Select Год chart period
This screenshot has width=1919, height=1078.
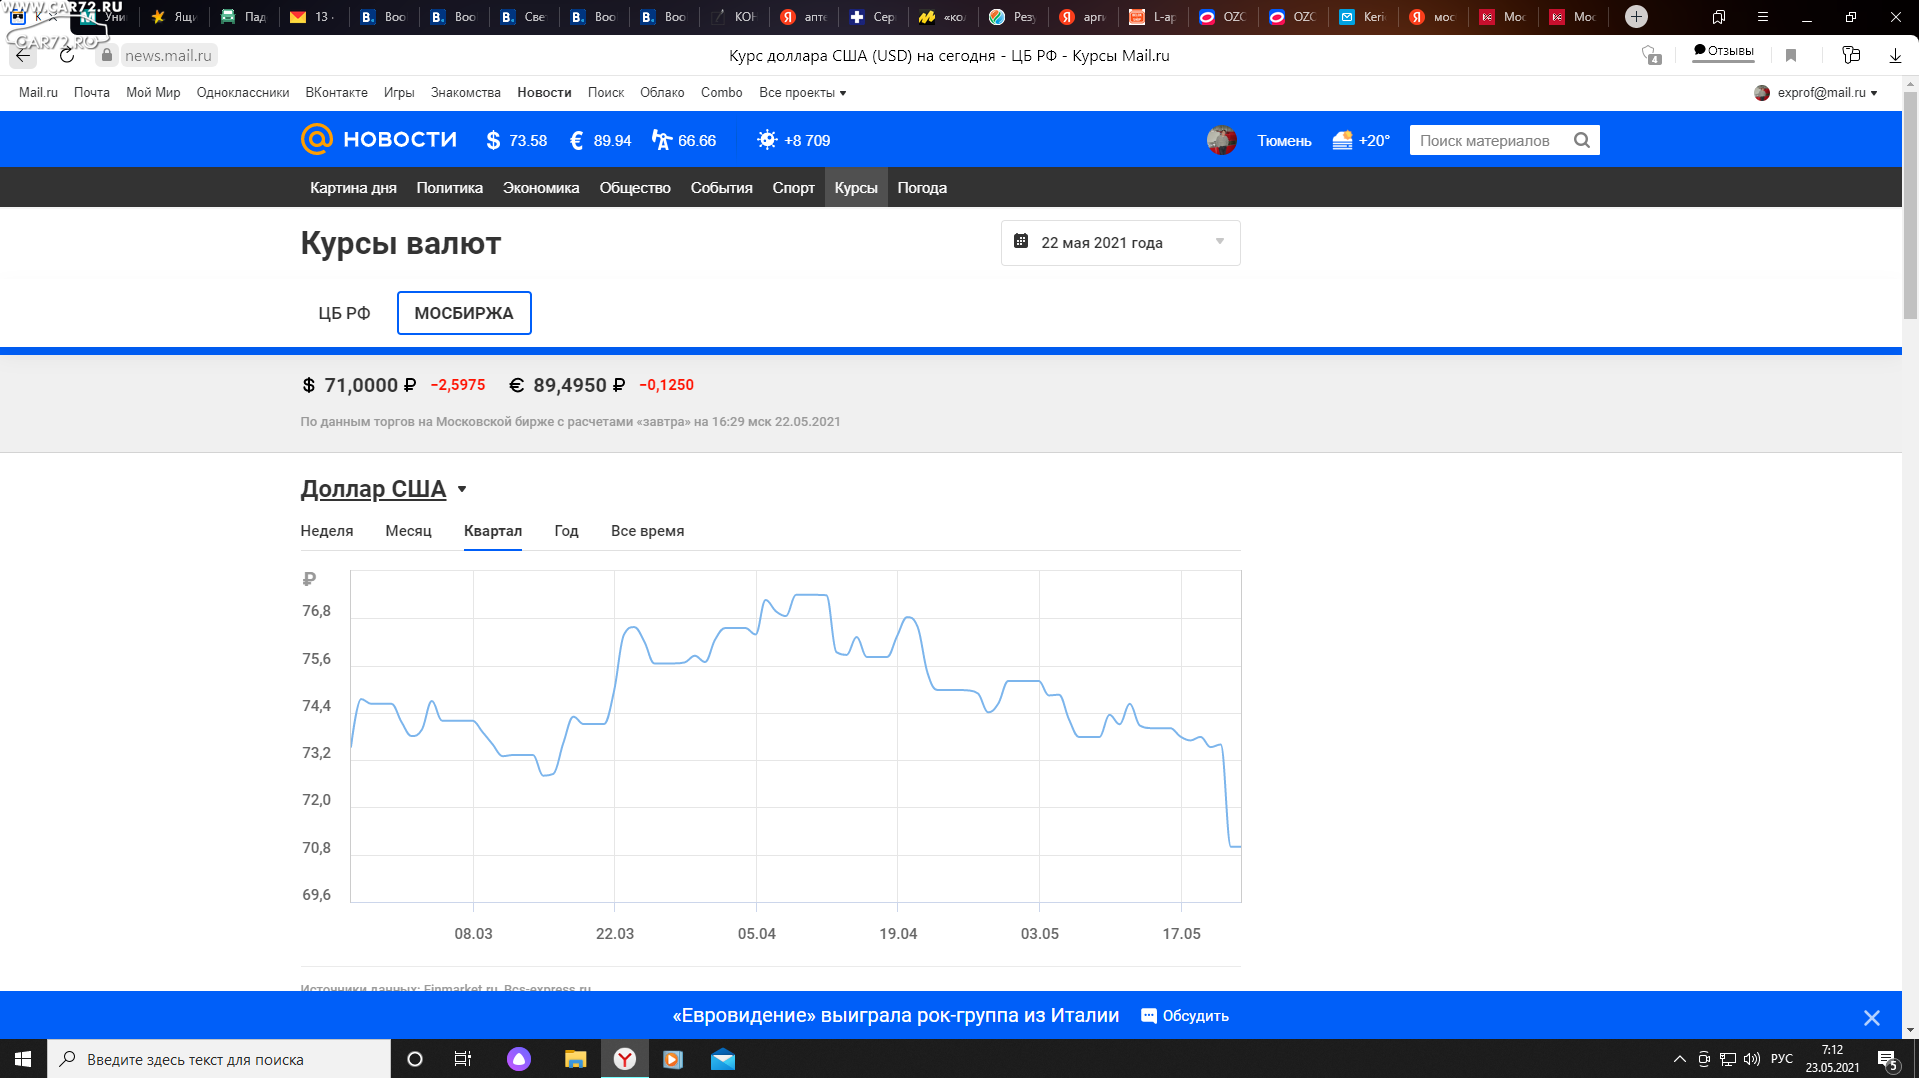tap(566, 531)
